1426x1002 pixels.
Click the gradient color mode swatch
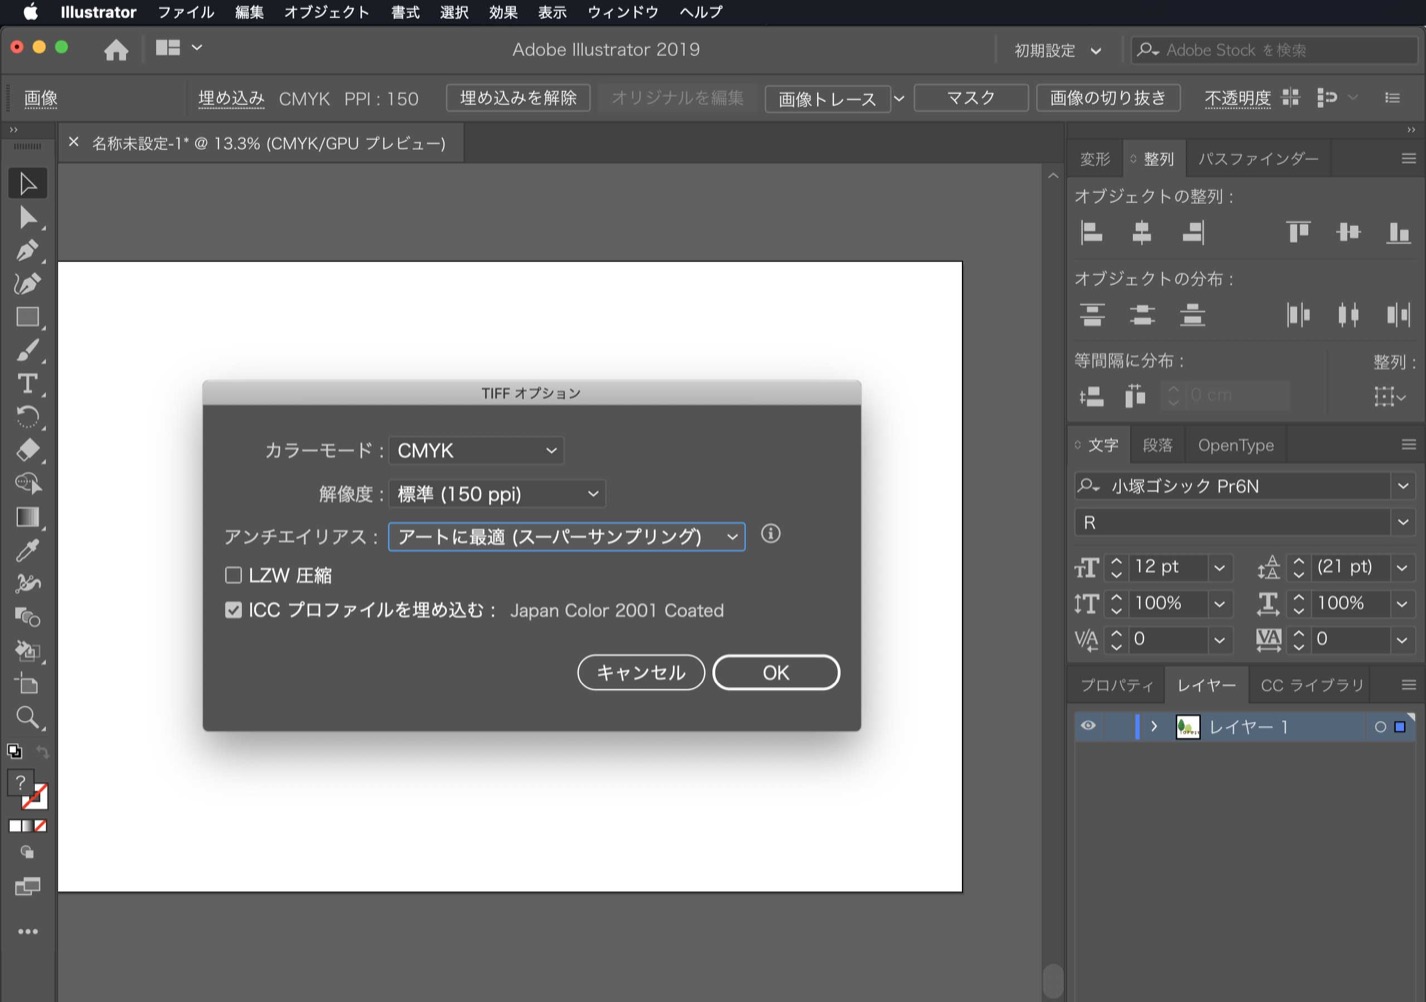click(27, 826)
